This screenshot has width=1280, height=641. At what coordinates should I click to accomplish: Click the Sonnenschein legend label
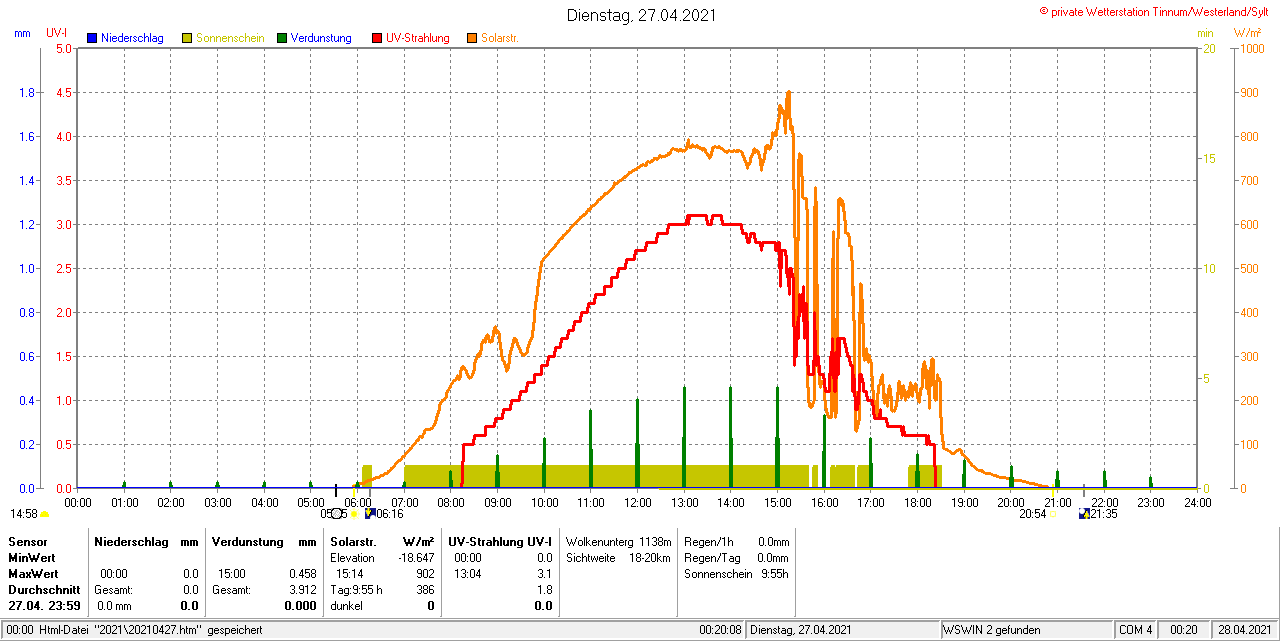230,38
